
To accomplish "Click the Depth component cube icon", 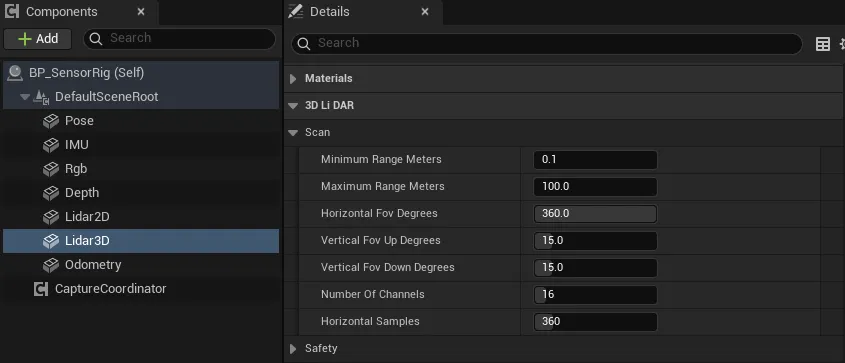I will 51,193.
